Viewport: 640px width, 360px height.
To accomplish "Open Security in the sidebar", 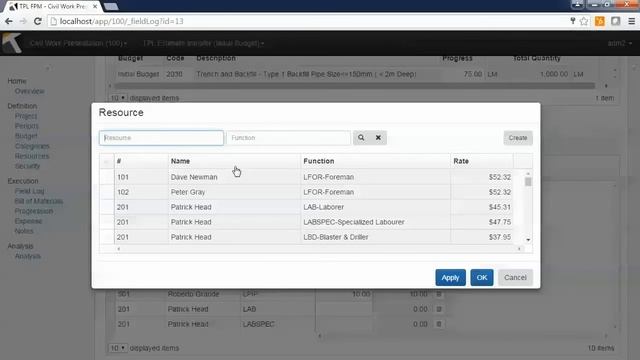I will [27, 166].
